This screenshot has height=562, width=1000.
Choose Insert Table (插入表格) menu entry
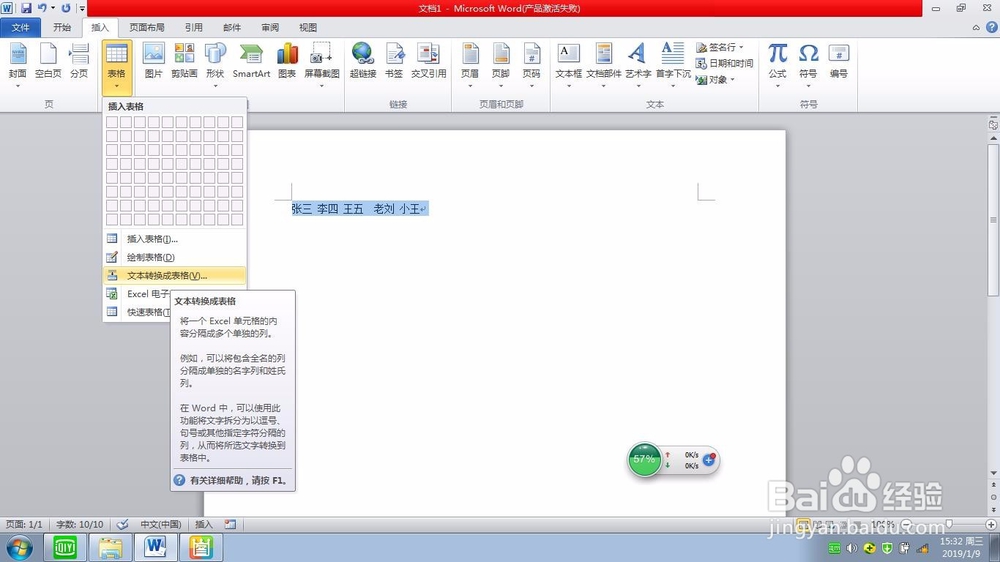click(174, 239)
